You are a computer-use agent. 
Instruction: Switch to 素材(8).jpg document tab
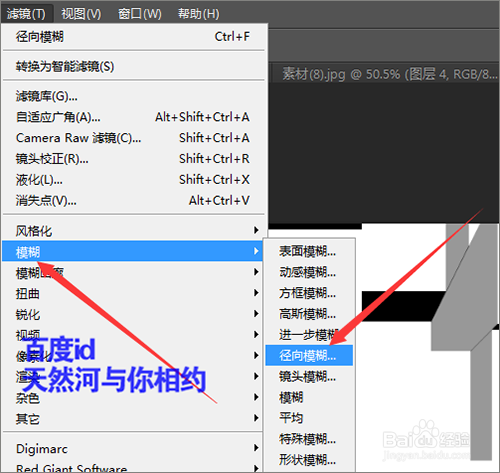[387, 74]
